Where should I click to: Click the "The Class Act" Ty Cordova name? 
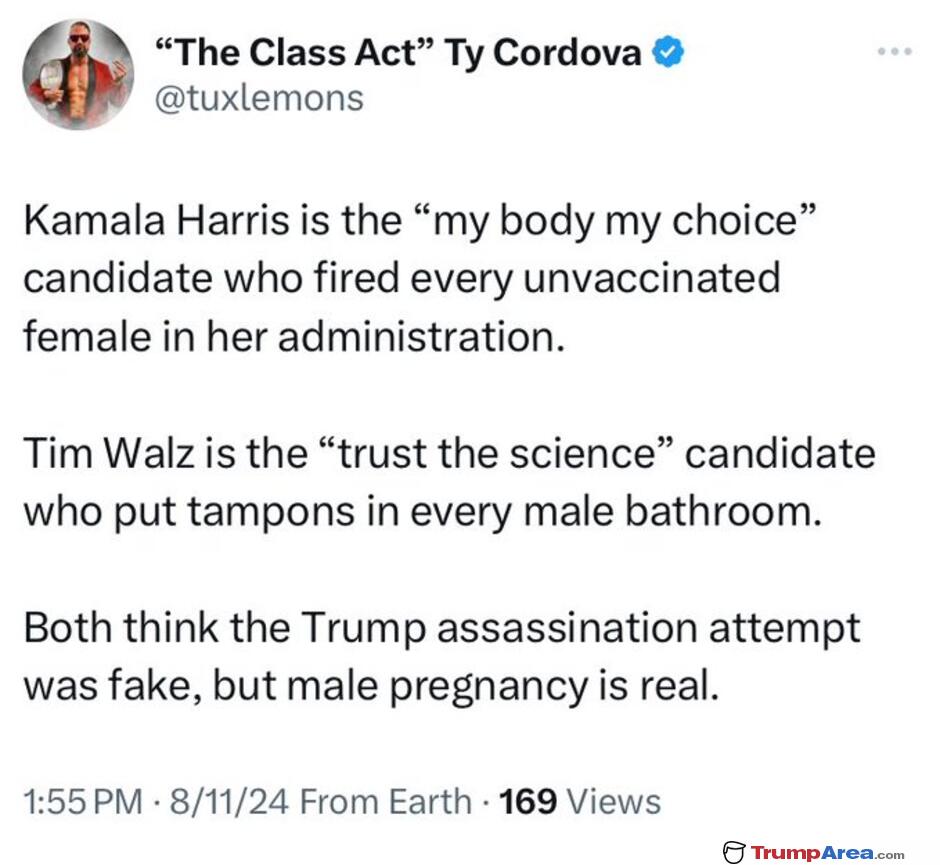pyautogui.click(x=399, y=53)
